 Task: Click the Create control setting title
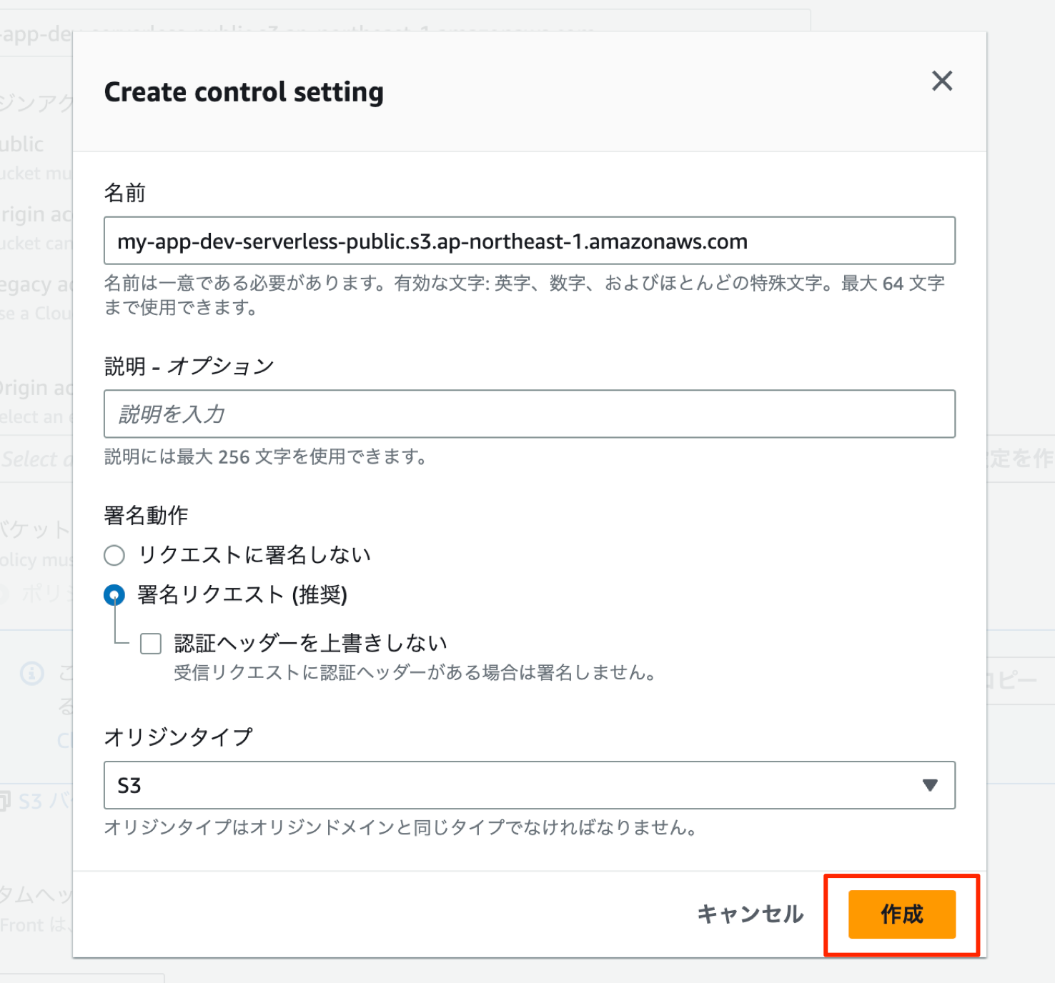pos(244,92)
